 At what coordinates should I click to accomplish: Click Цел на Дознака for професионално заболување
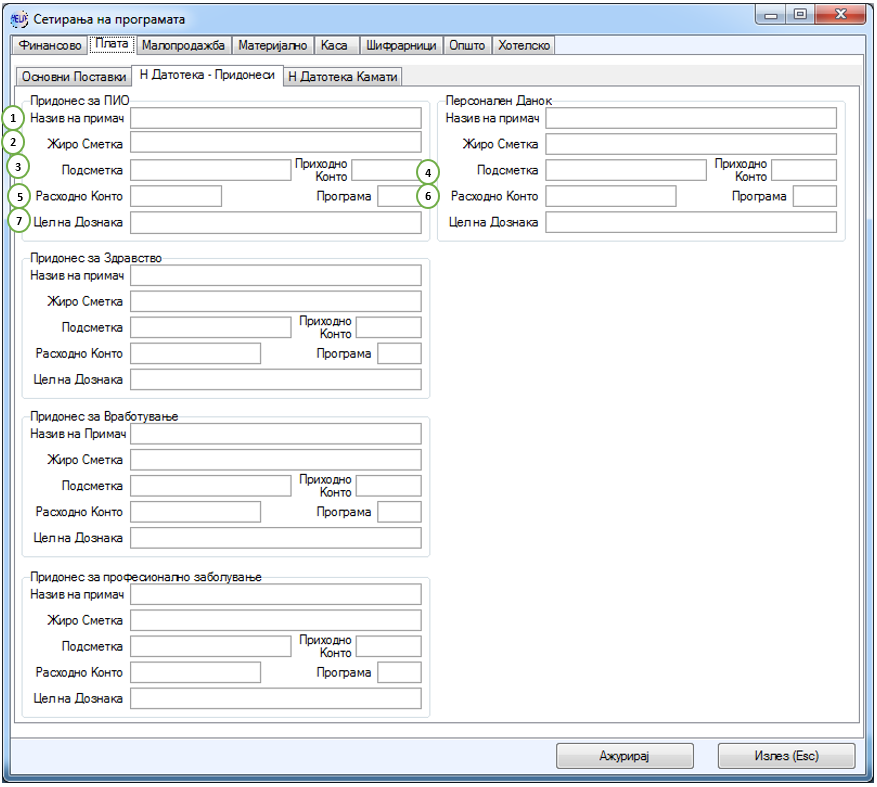pos(276,698)
